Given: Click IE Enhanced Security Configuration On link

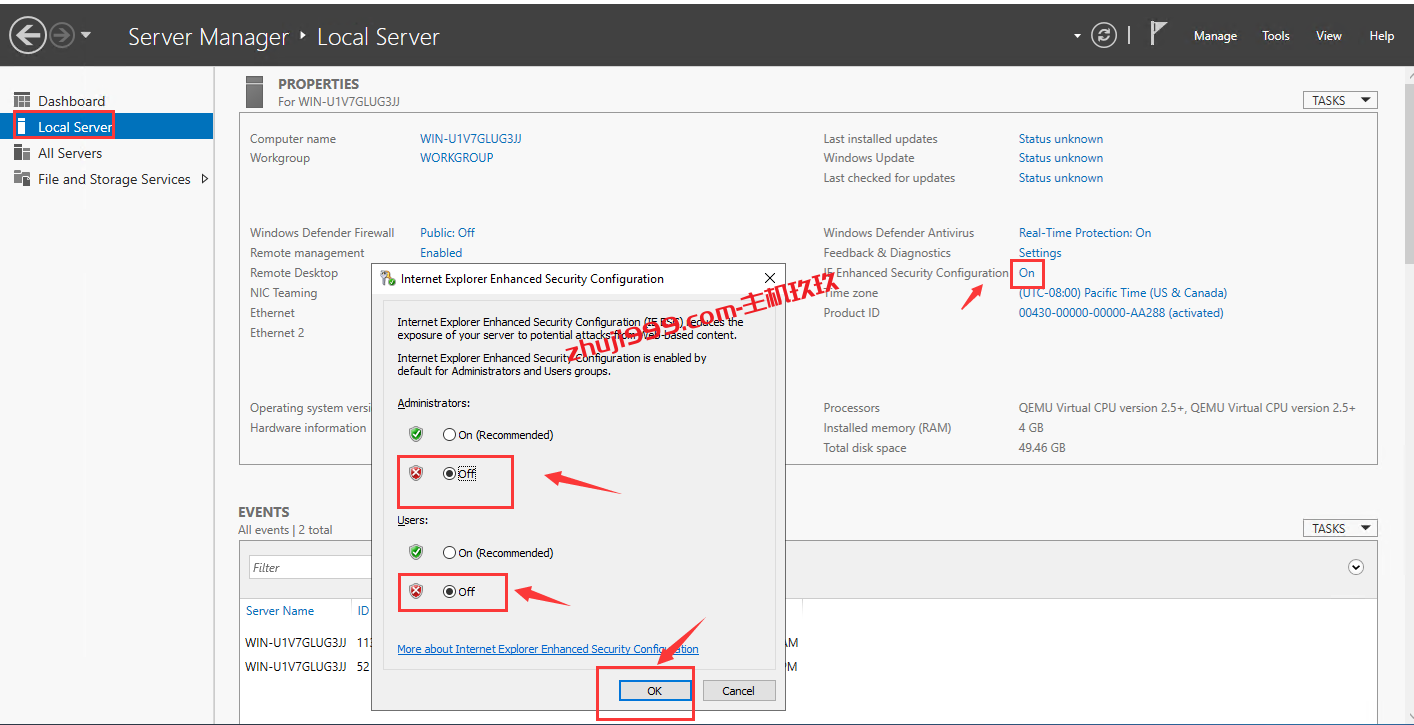Looking at the screenshot, I should [1027, 273].
